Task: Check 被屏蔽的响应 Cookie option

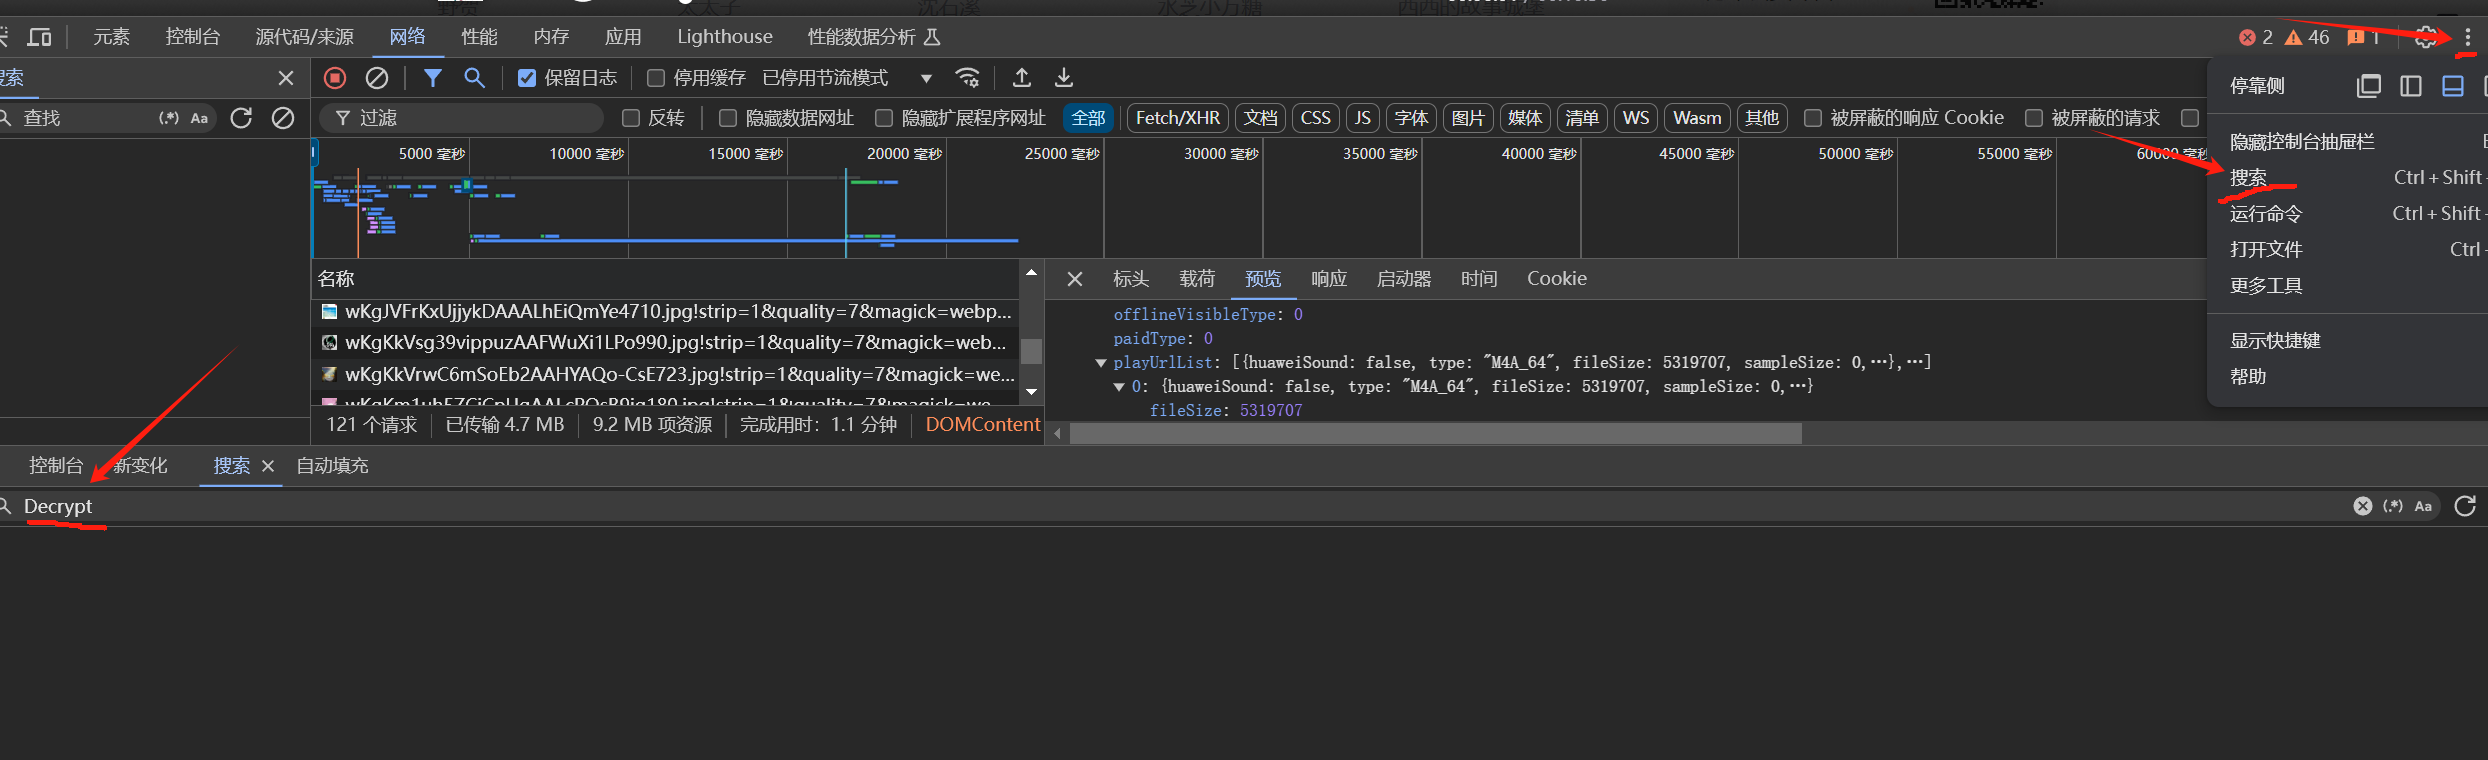Action: (1812, 118)
